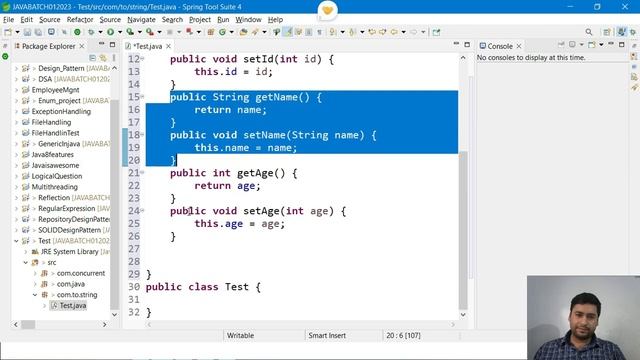This screenshot has height=360, width=640.
Task: Click the greyed Forward navigation arrow
Action: pyautogui.click(x=413, y=32)
